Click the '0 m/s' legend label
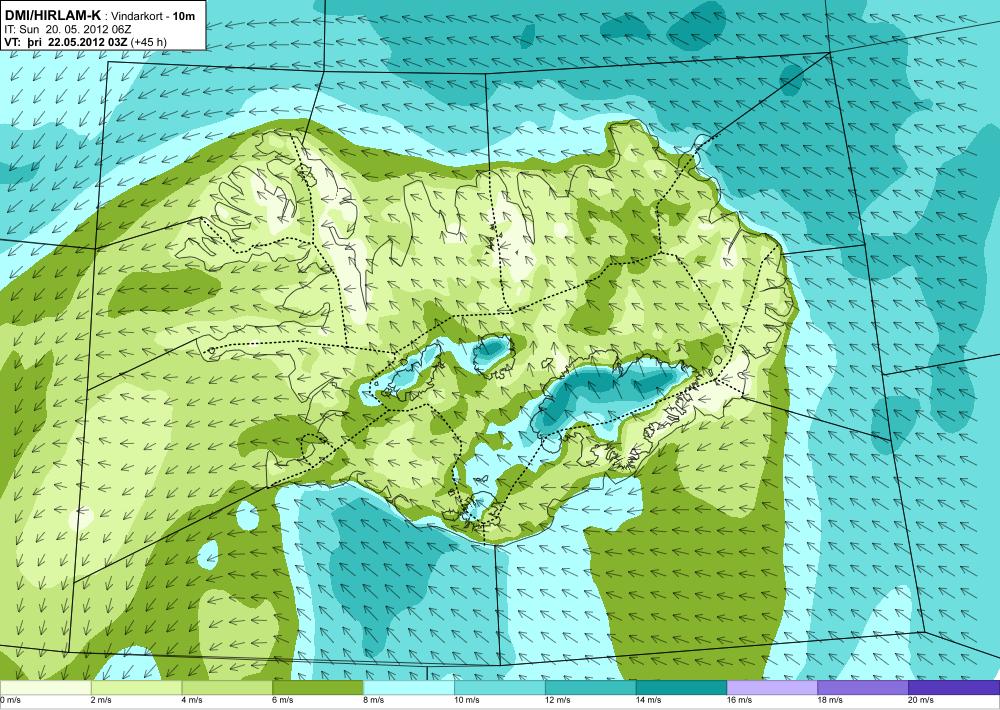Image resolution: width=1000 pixels, height=710 pixels. coord(10,700)
